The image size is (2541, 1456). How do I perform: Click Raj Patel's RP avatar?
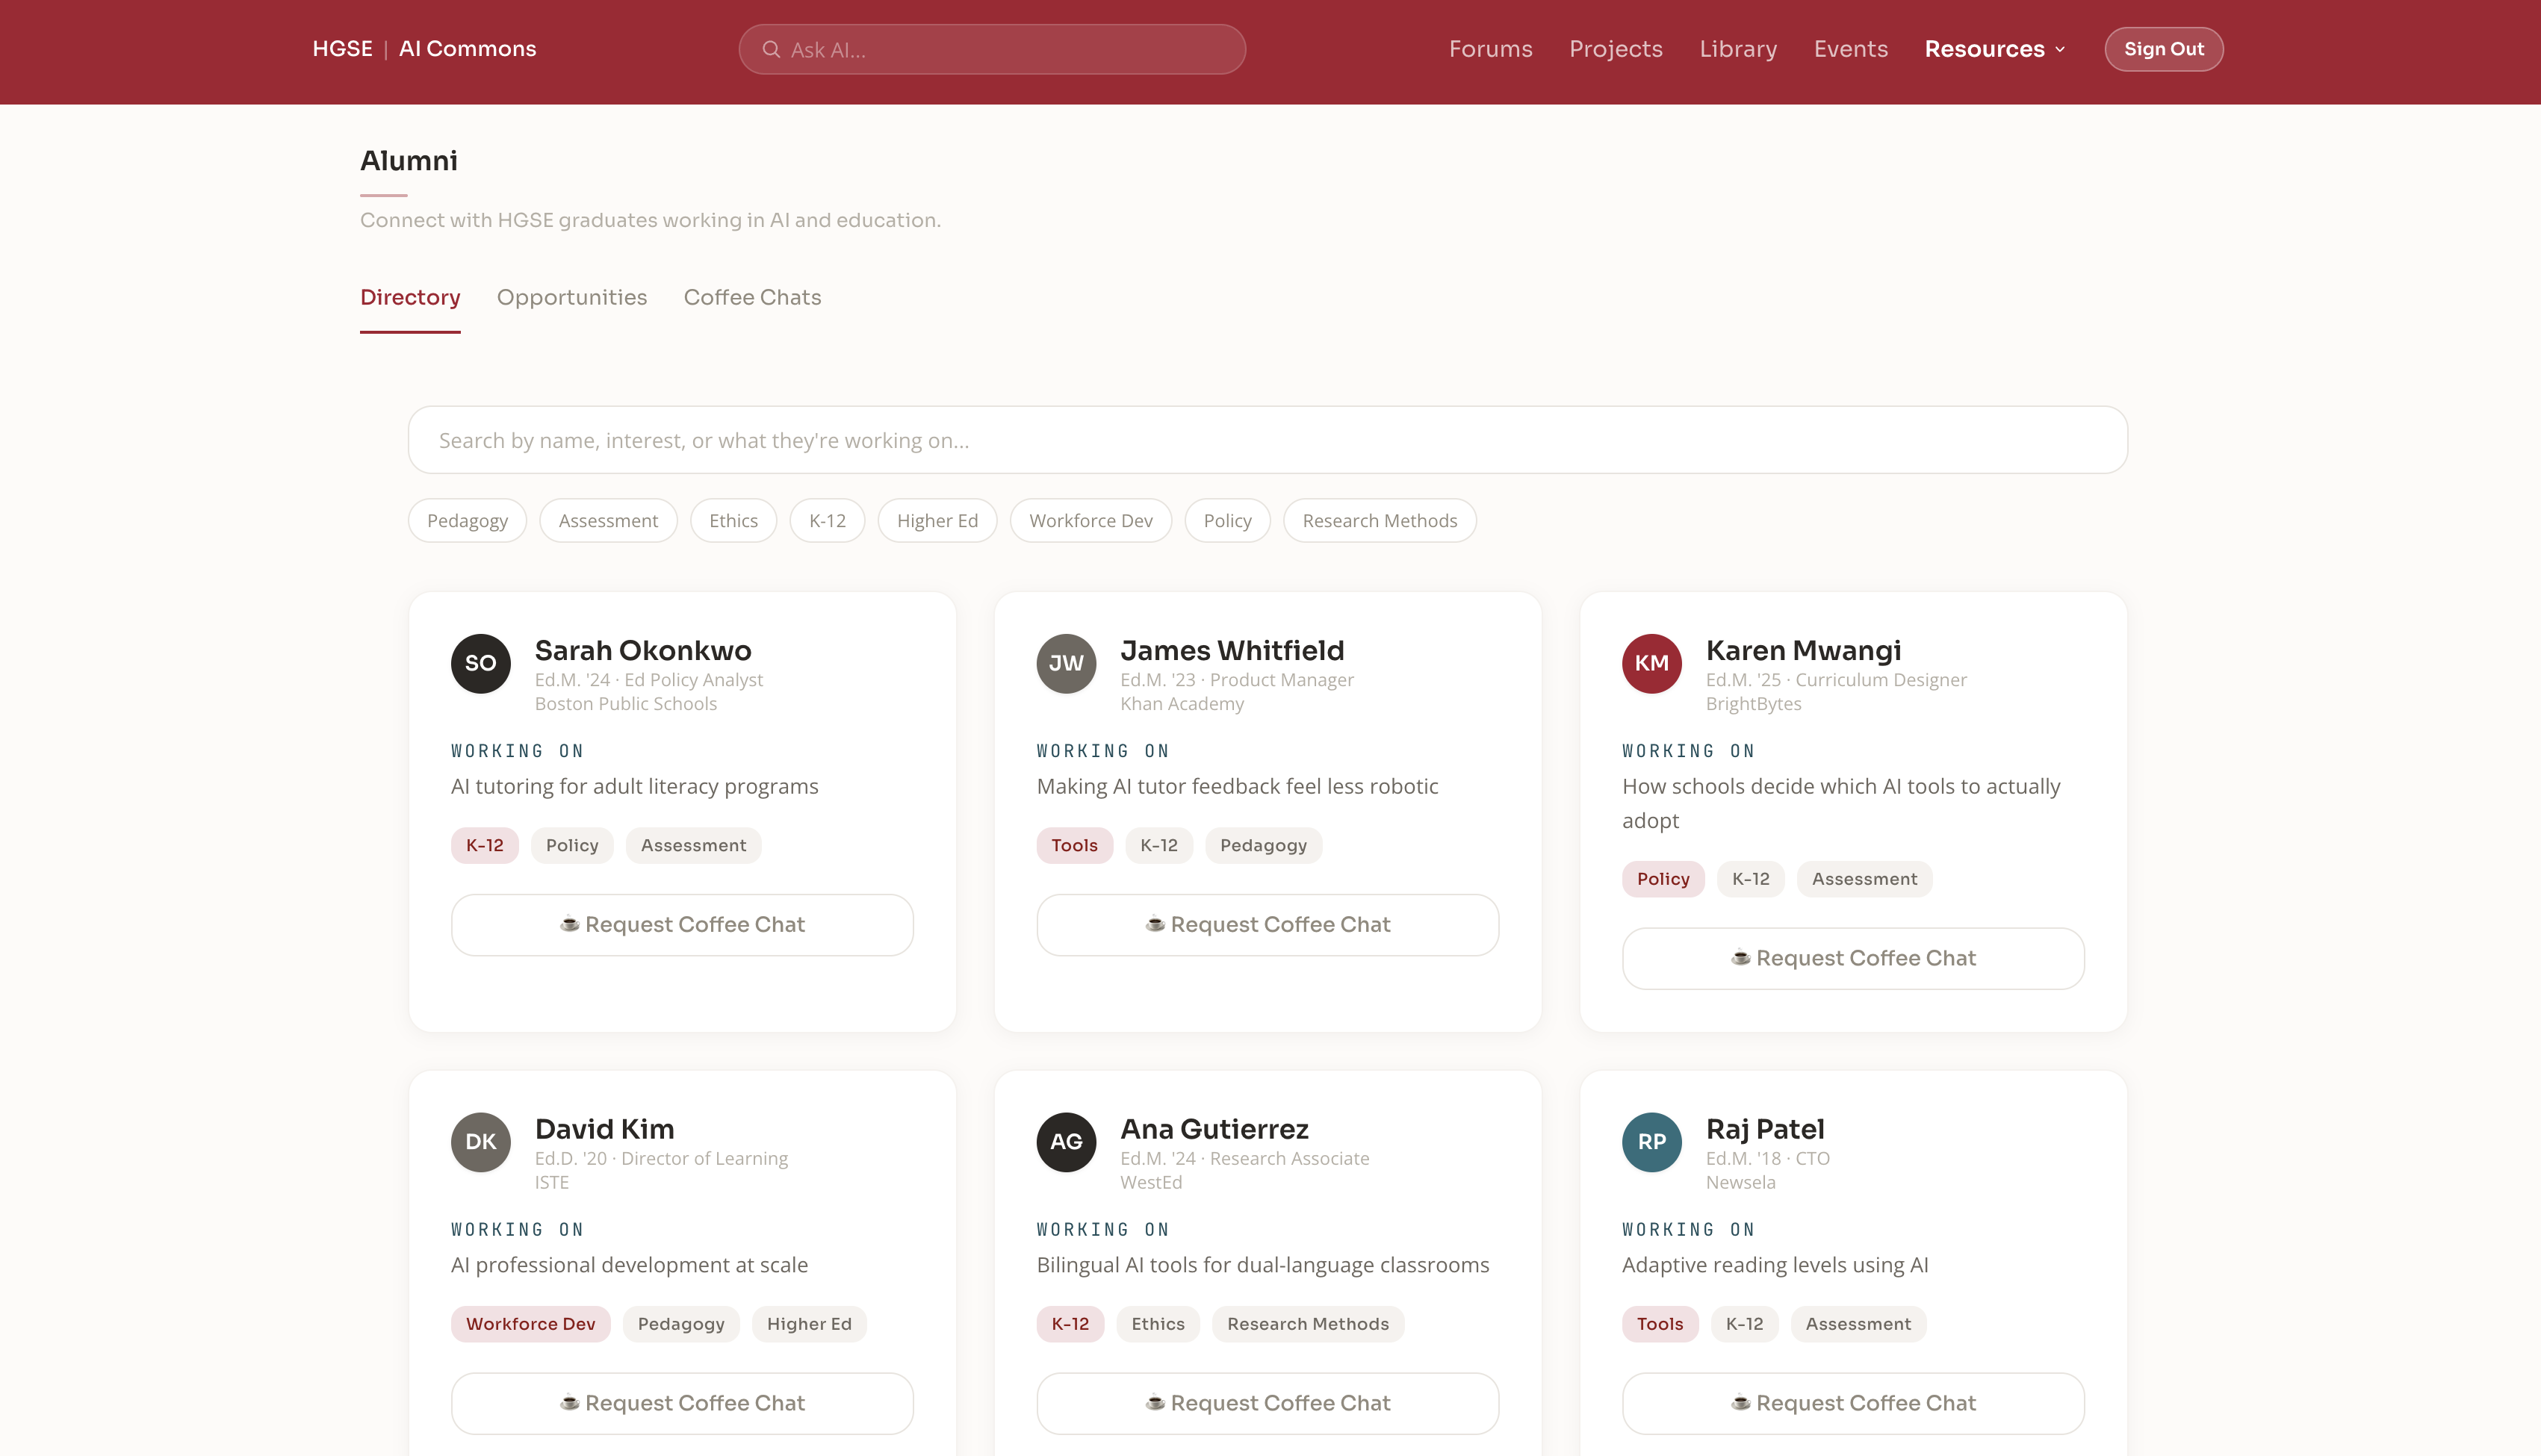click(x=1651, y=1142)
